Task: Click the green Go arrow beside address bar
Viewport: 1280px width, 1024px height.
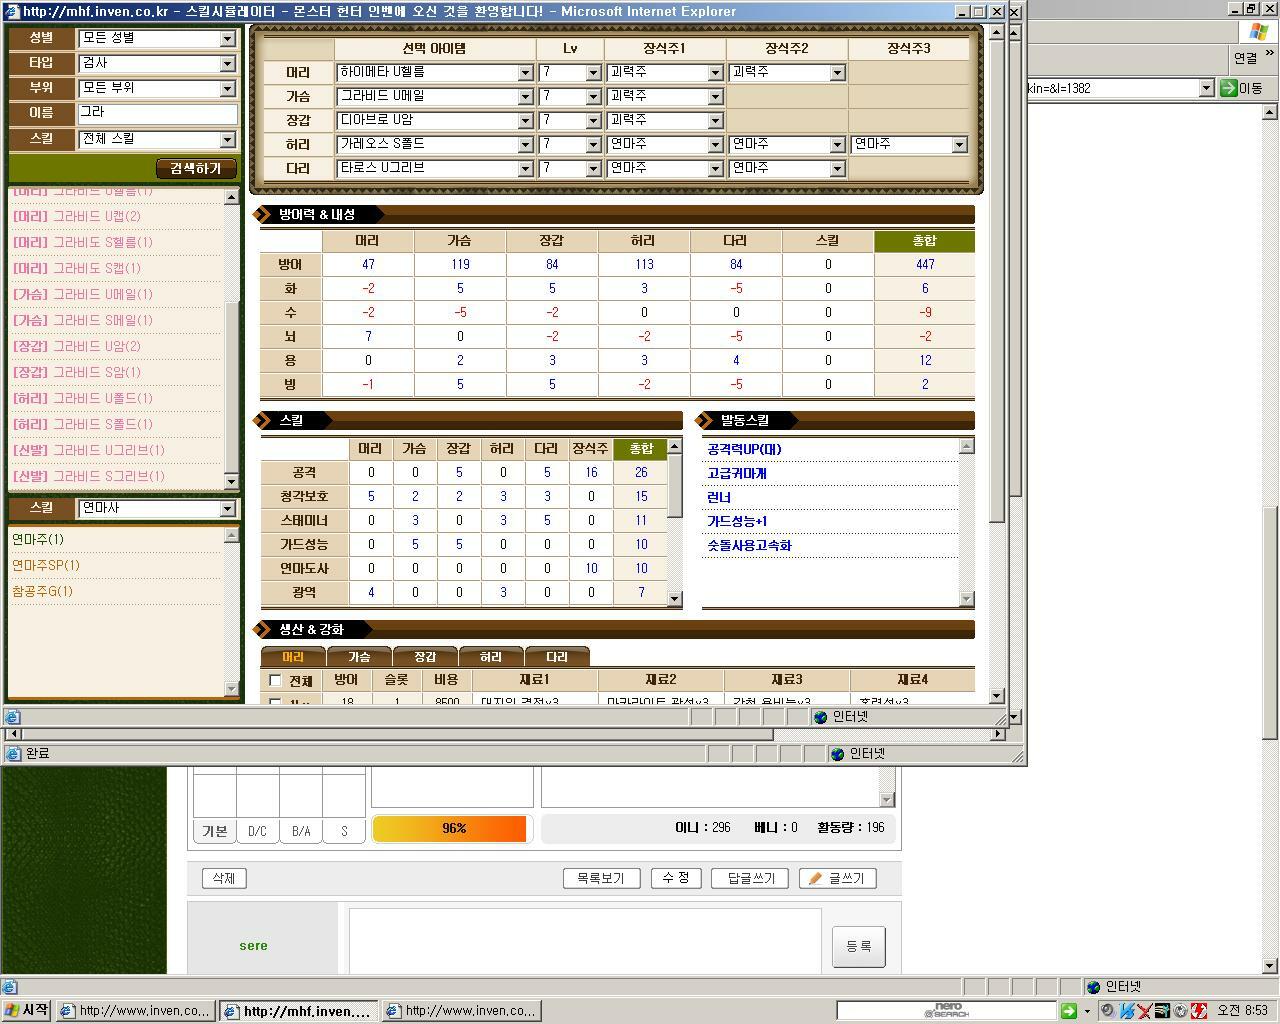Action: (x=1229, y=88)
